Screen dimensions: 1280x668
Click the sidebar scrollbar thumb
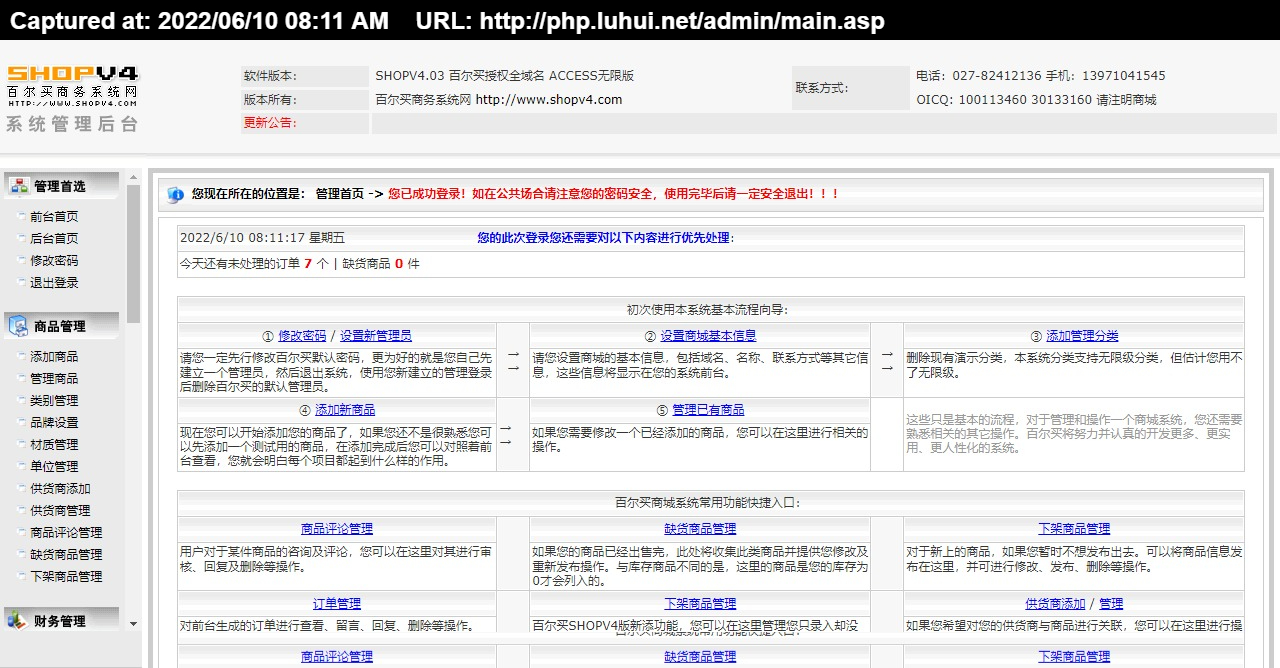pos(134,254)
